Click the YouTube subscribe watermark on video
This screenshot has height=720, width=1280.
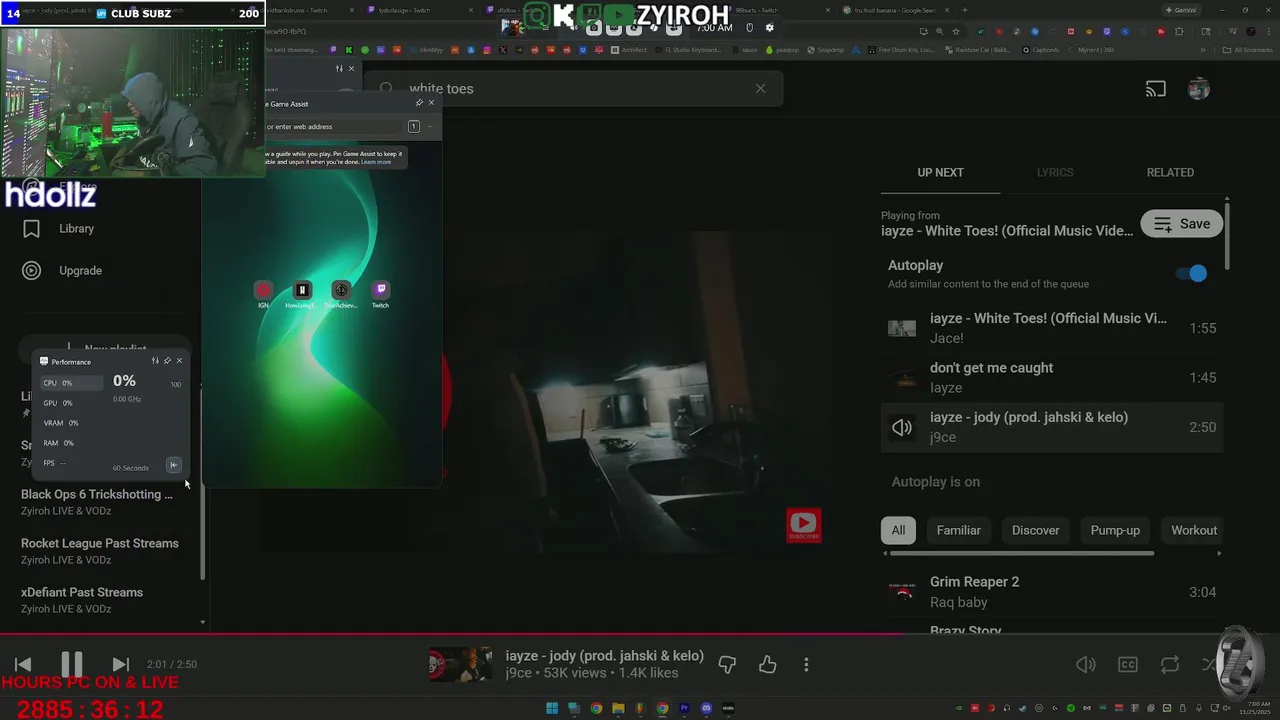pos(803,525)
